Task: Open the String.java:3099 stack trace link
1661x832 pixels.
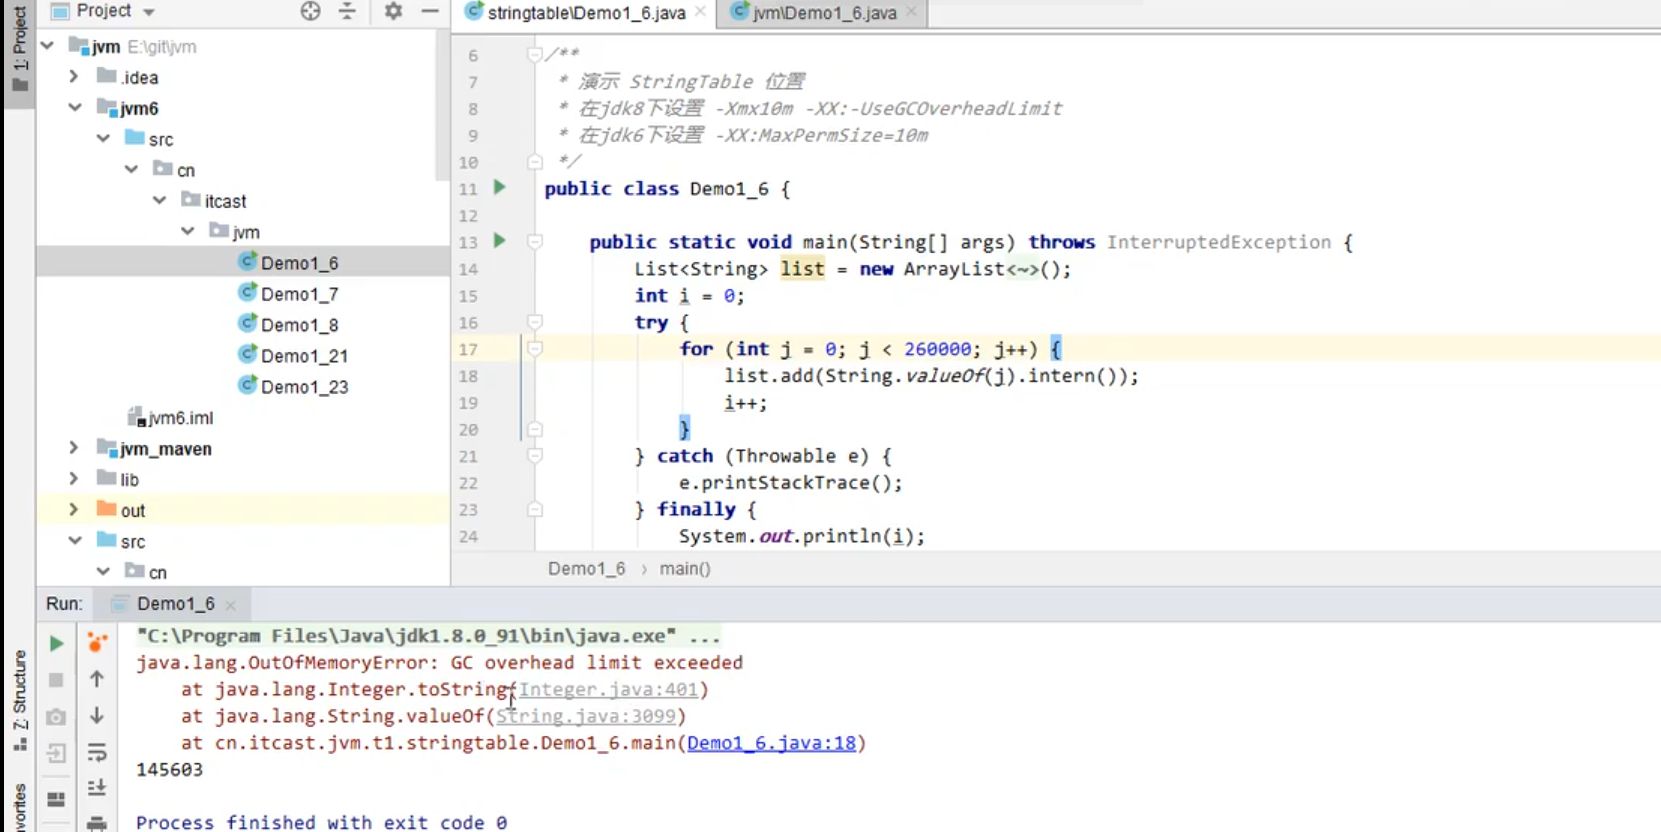Action: 586,717
